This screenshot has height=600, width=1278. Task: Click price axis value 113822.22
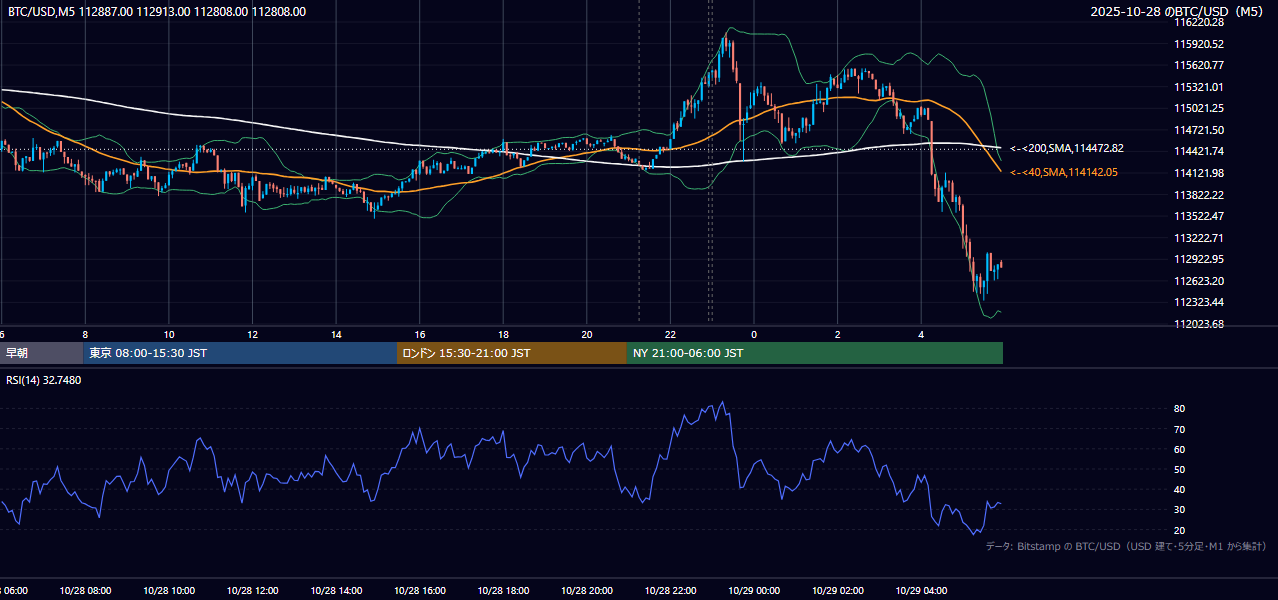coord(1199,195)
